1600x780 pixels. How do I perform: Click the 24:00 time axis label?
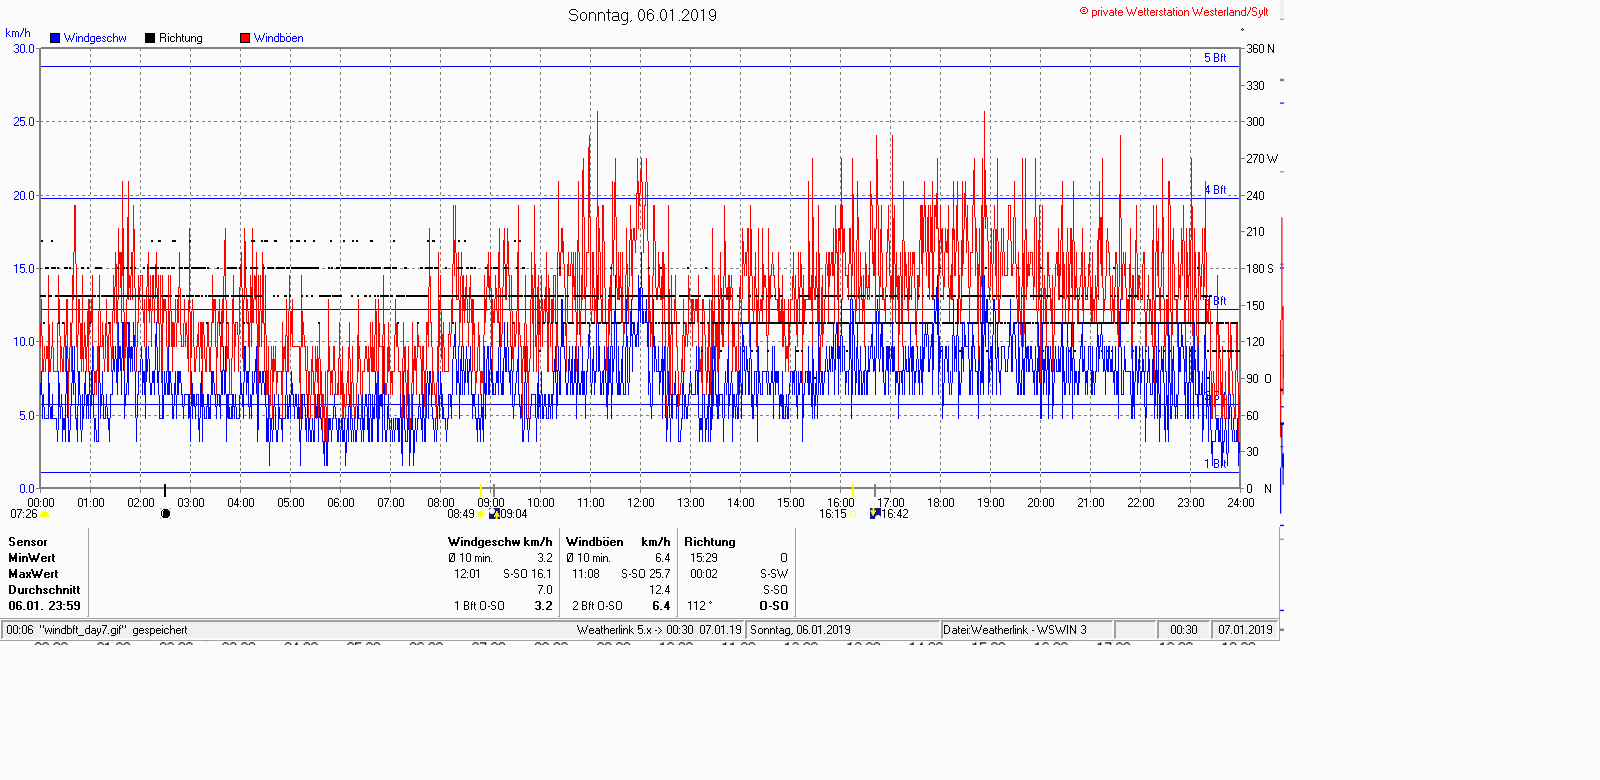(x=1241, y=503)
